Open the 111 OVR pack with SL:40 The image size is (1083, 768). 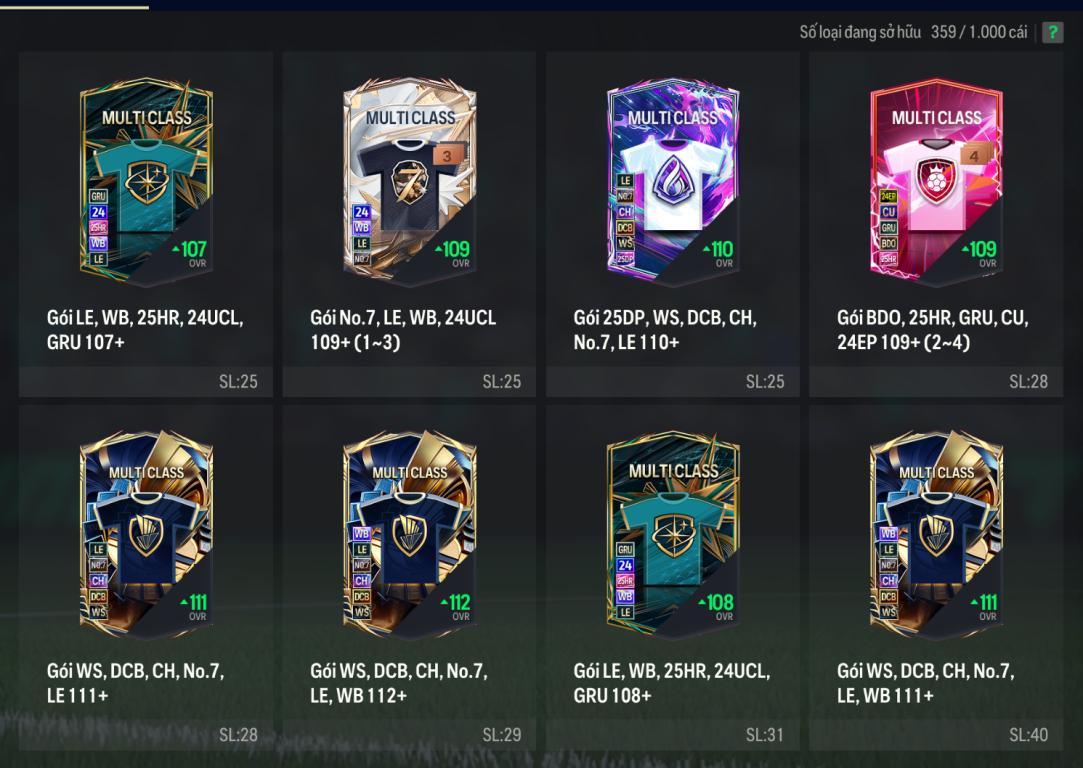pyautogui.click(x=936, y=533)
